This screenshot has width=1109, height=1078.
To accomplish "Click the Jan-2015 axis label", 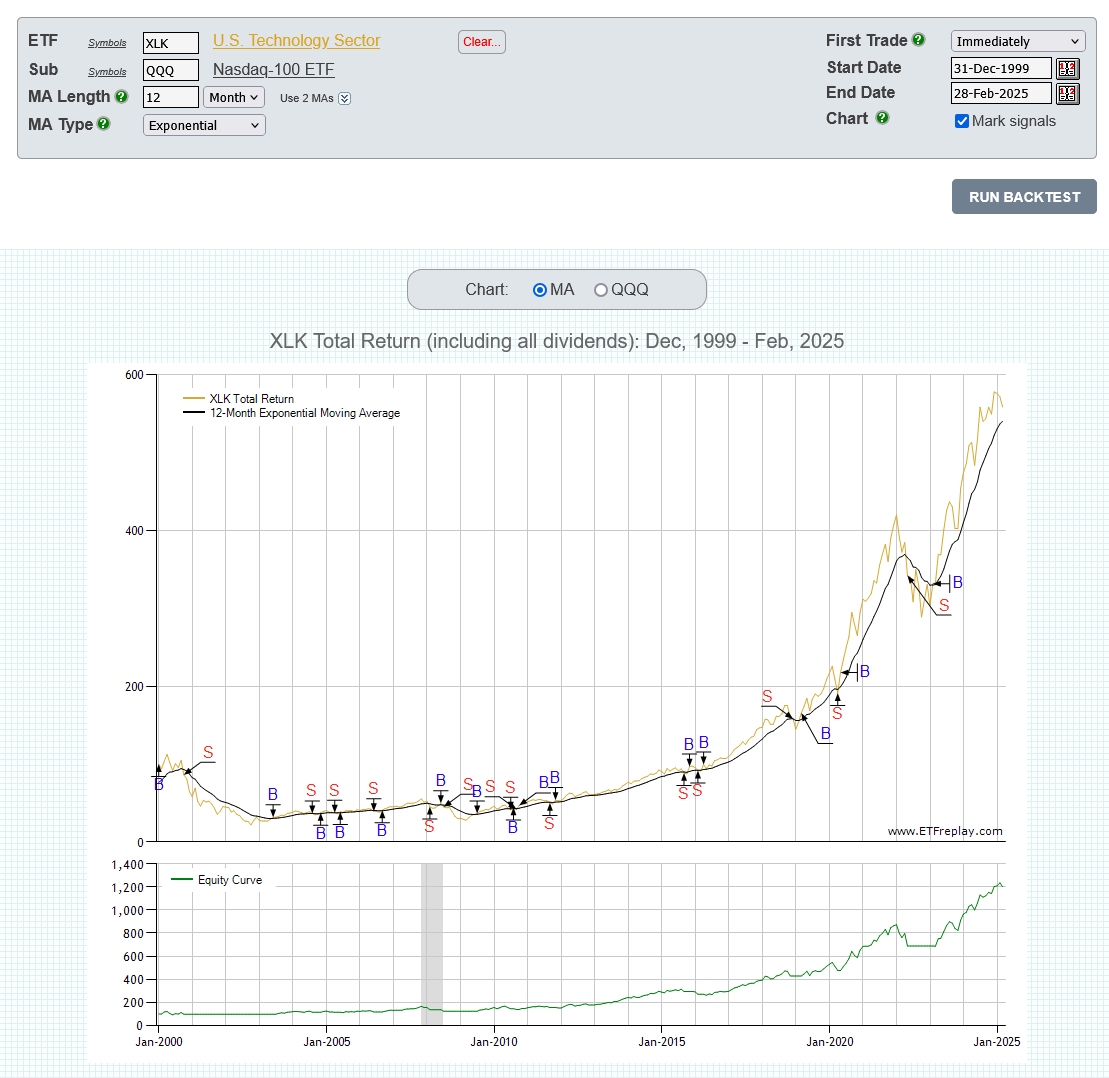I will tap(662, 1042).
